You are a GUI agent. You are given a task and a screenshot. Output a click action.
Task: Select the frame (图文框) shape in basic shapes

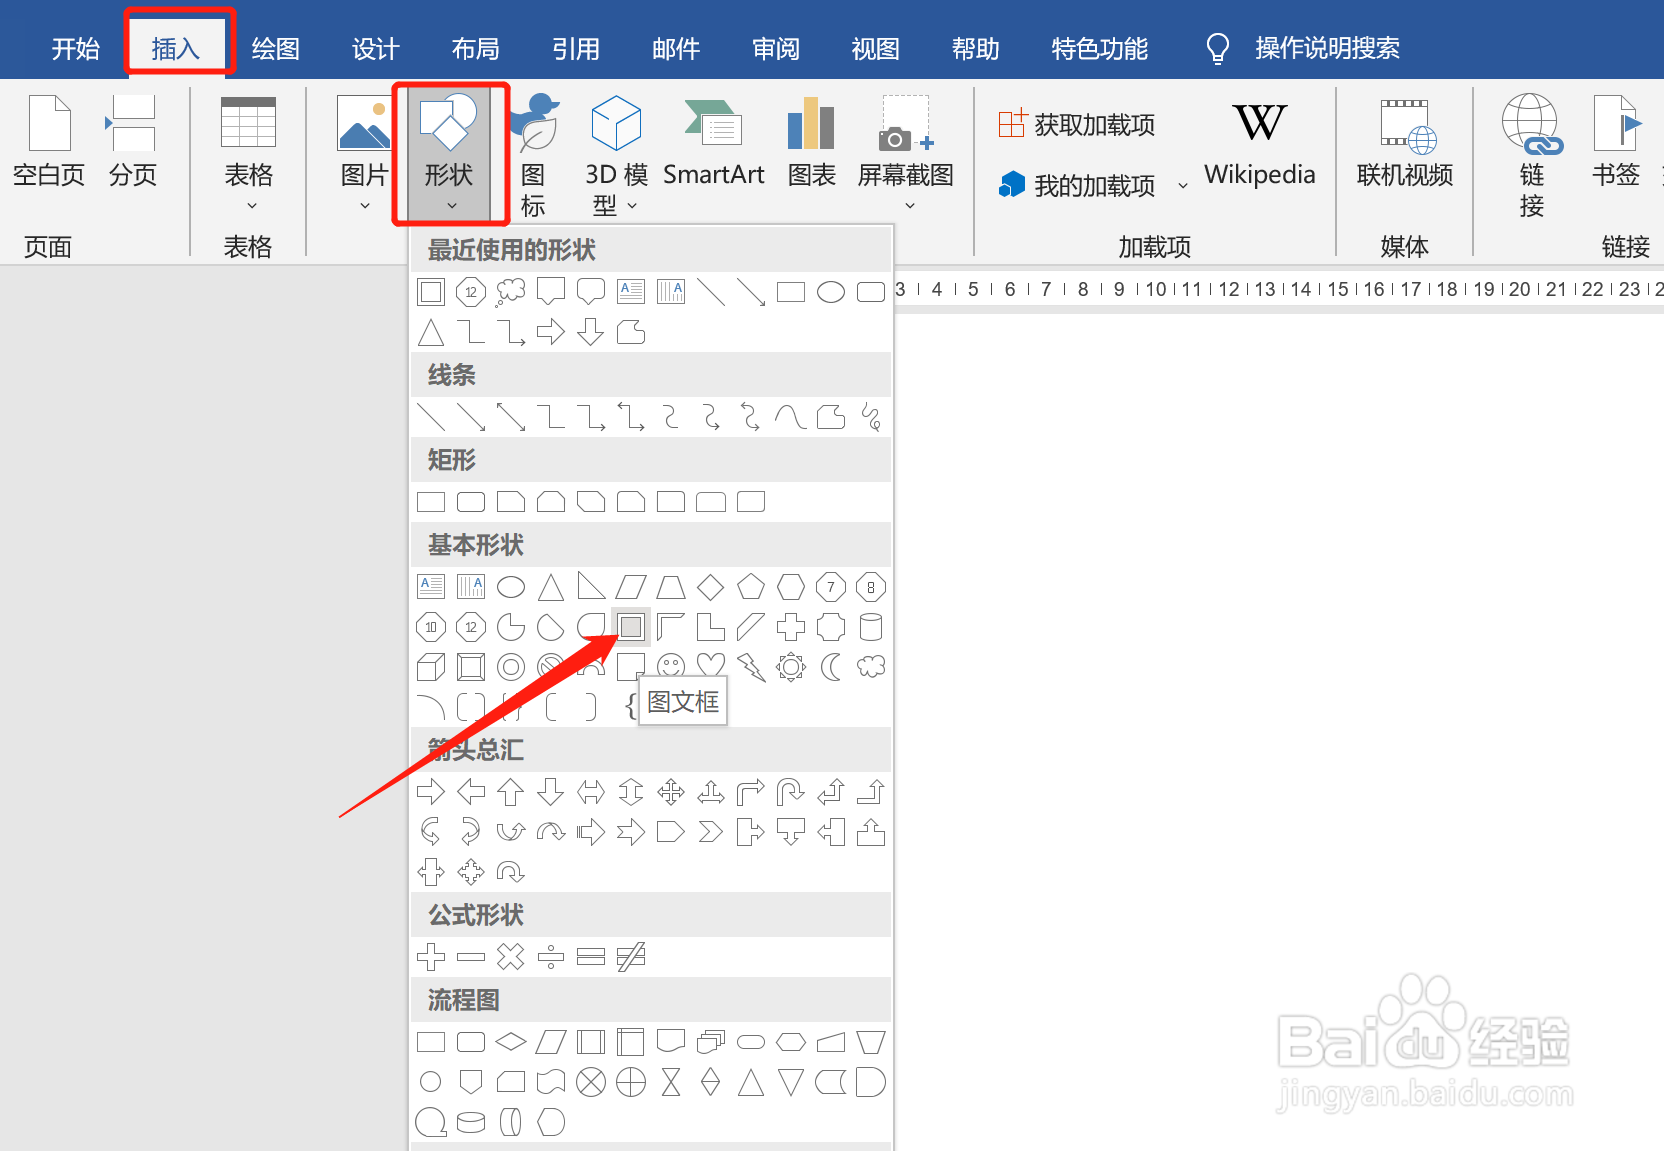(631, 627)
